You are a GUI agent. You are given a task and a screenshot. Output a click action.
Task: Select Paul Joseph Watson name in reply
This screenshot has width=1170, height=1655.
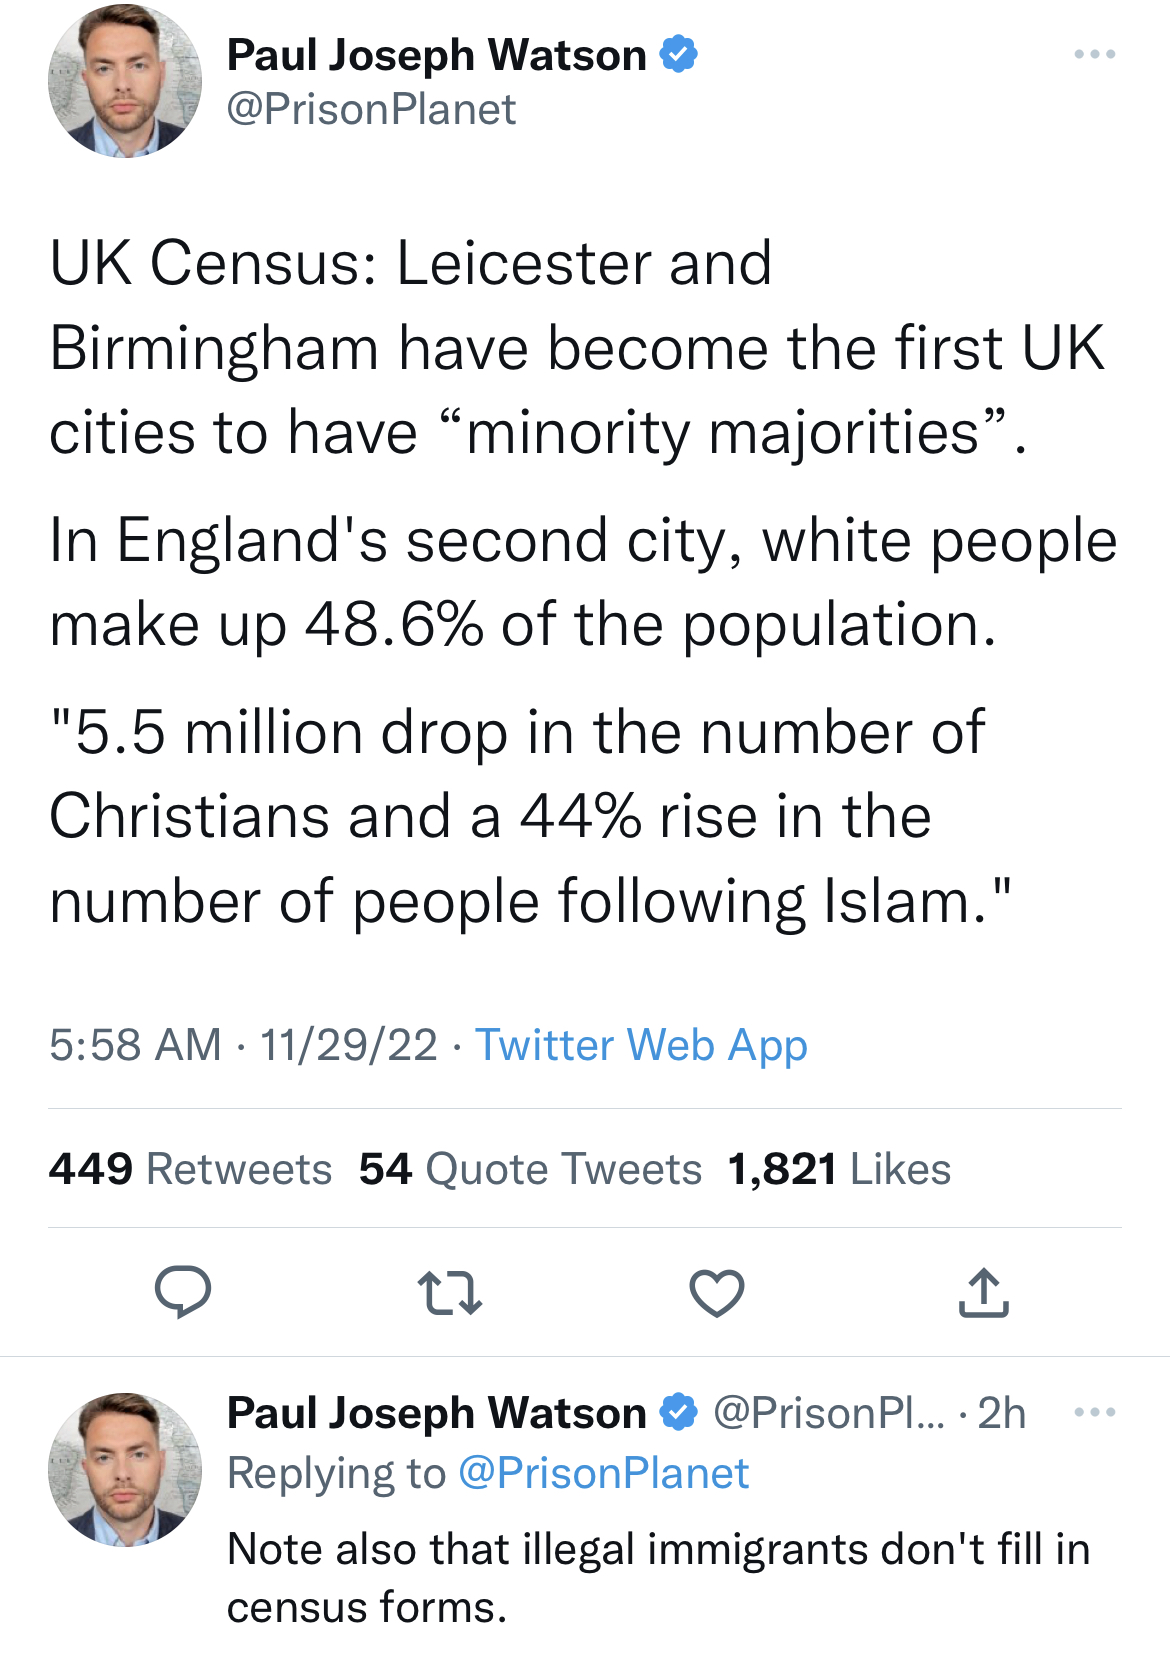click(x=437, y=1413)
